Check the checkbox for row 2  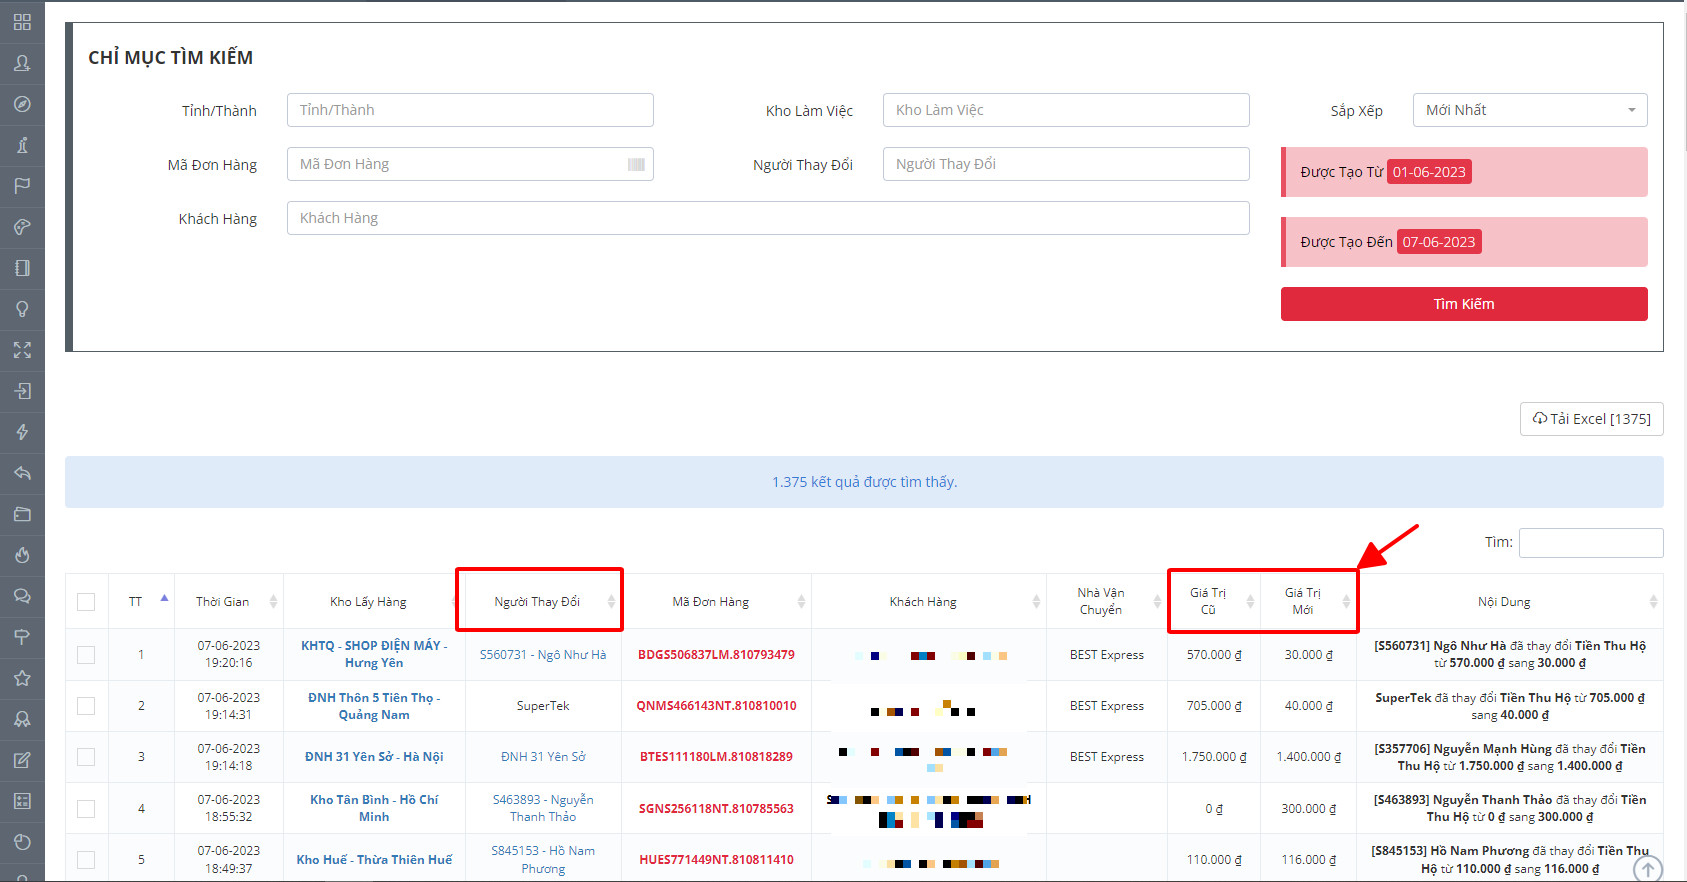(86, 706)
